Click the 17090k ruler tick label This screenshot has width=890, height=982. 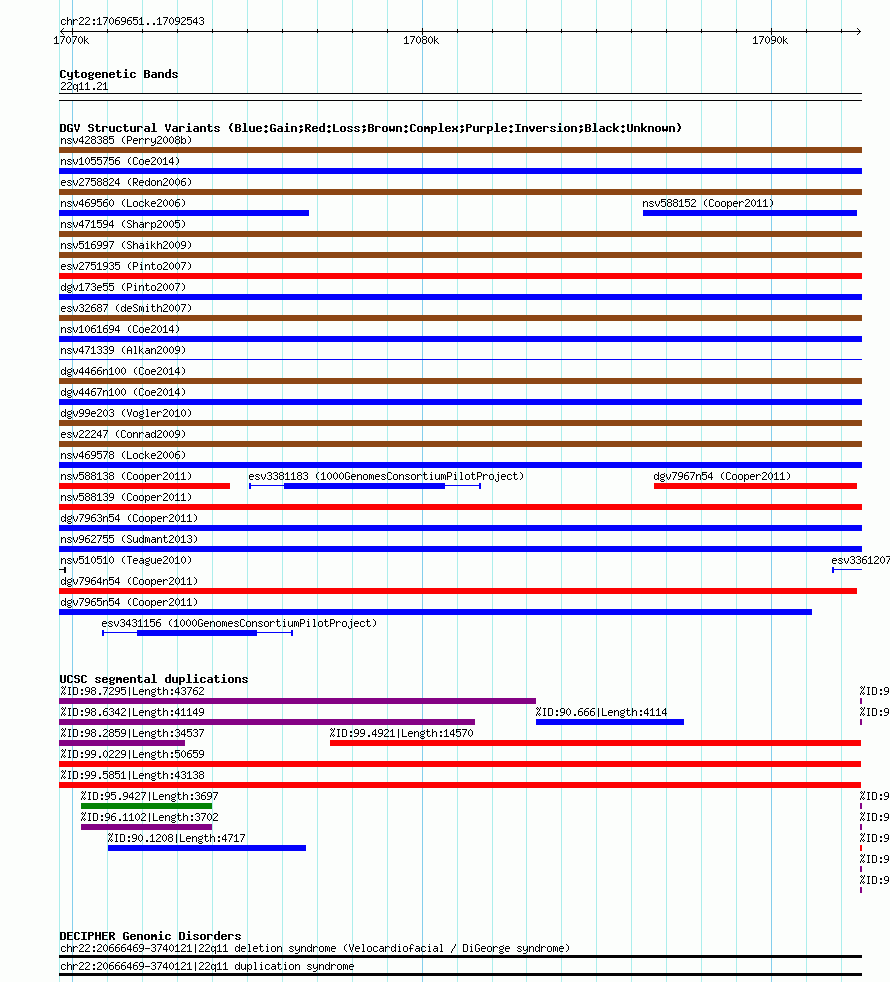pos(770,41)
